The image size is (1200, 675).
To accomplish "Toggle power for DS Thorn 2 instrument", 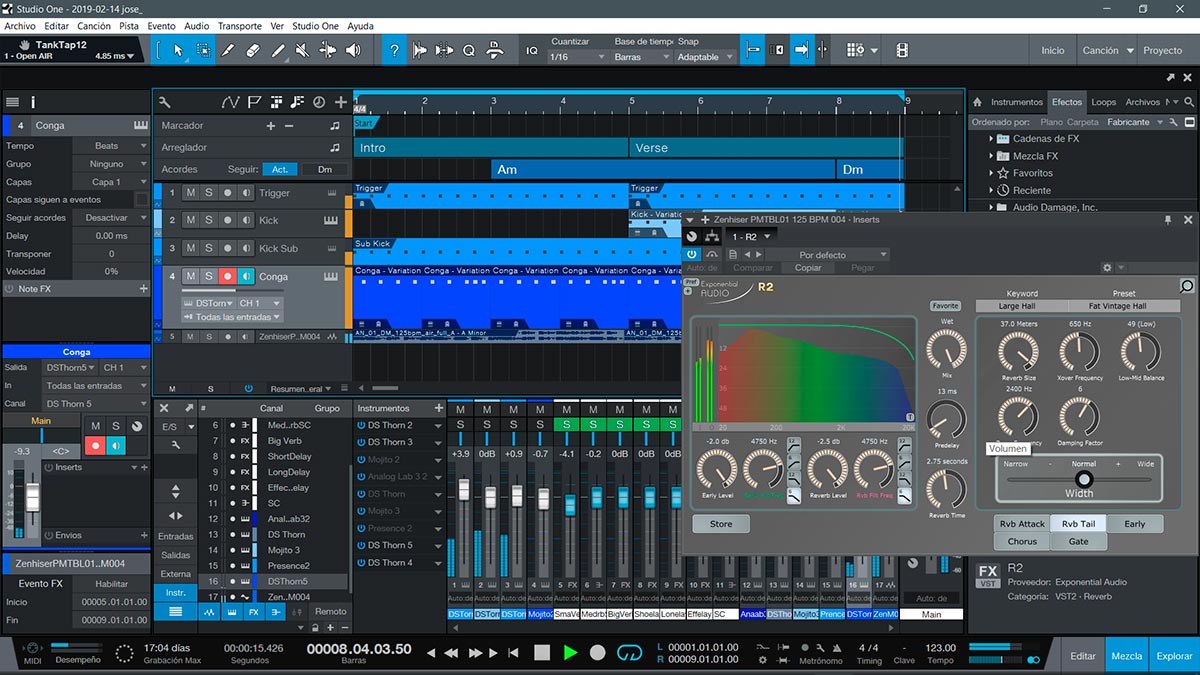I will click(x=361, y=425).
